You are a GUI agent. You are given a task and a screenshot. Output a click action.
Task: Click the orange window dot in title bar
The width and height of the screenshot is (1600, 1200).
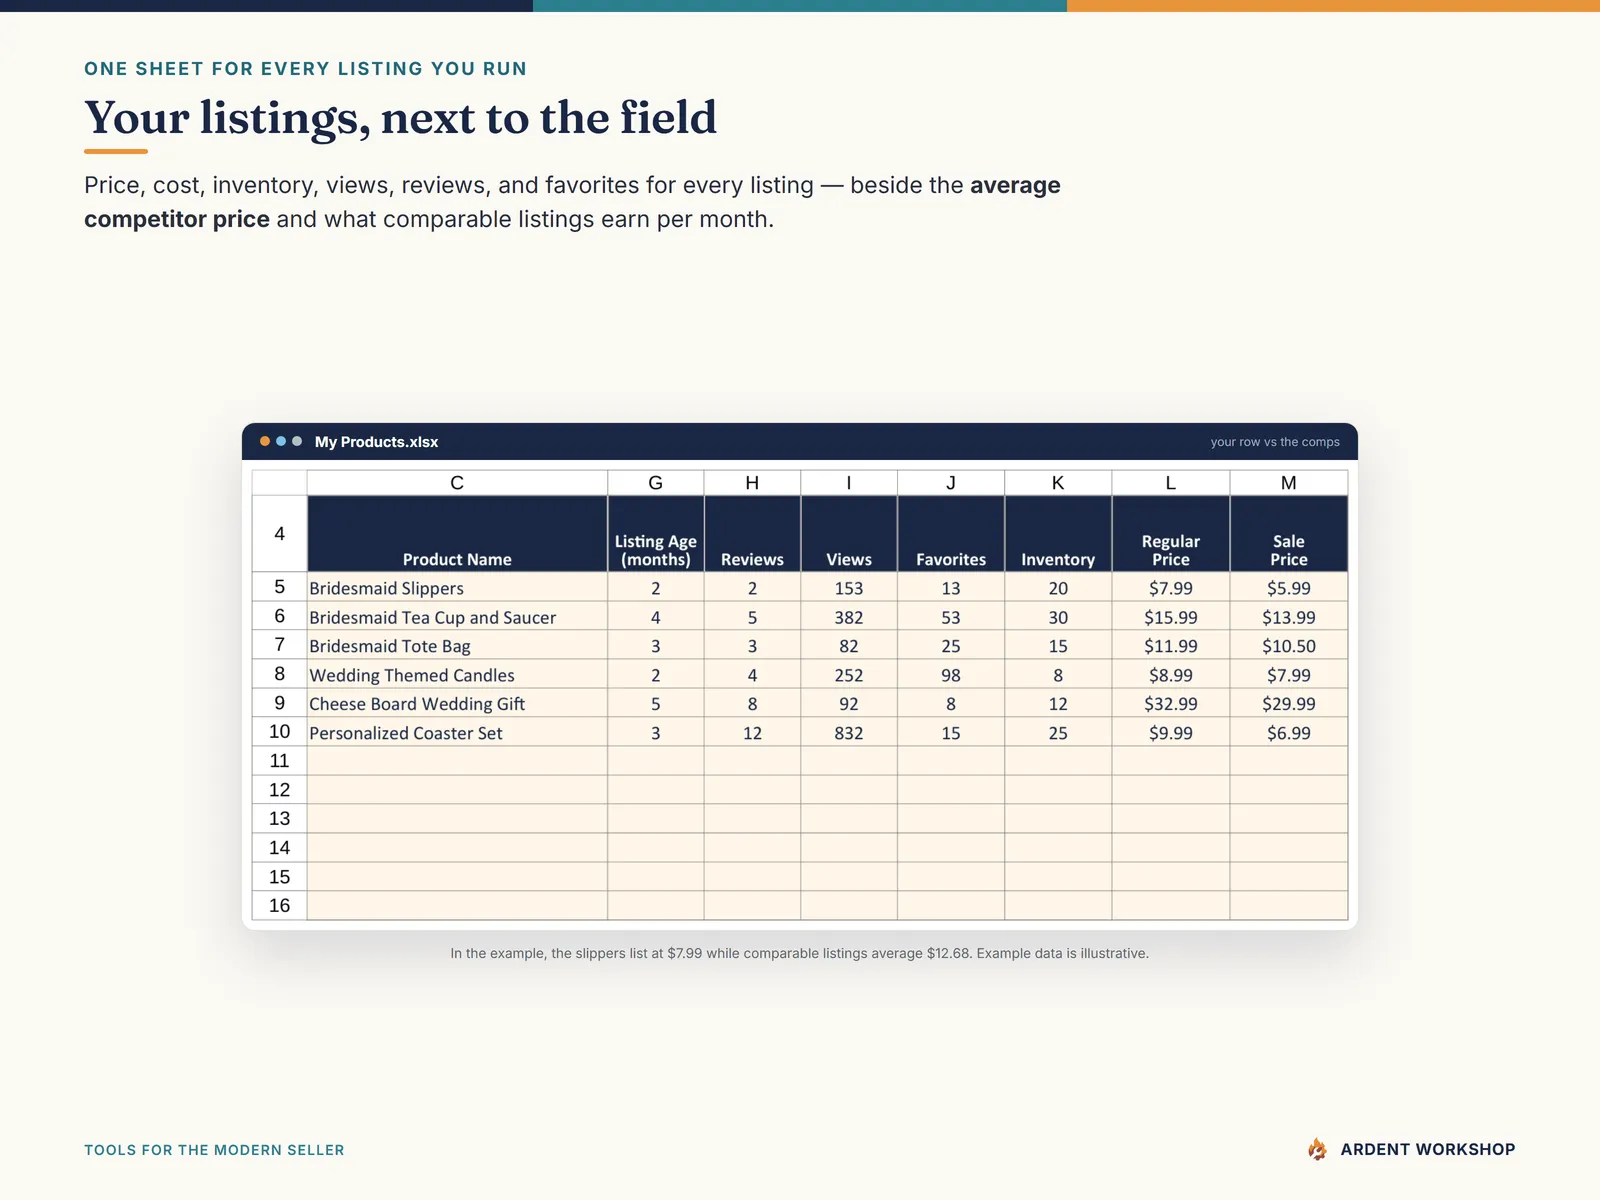[265, 441]
